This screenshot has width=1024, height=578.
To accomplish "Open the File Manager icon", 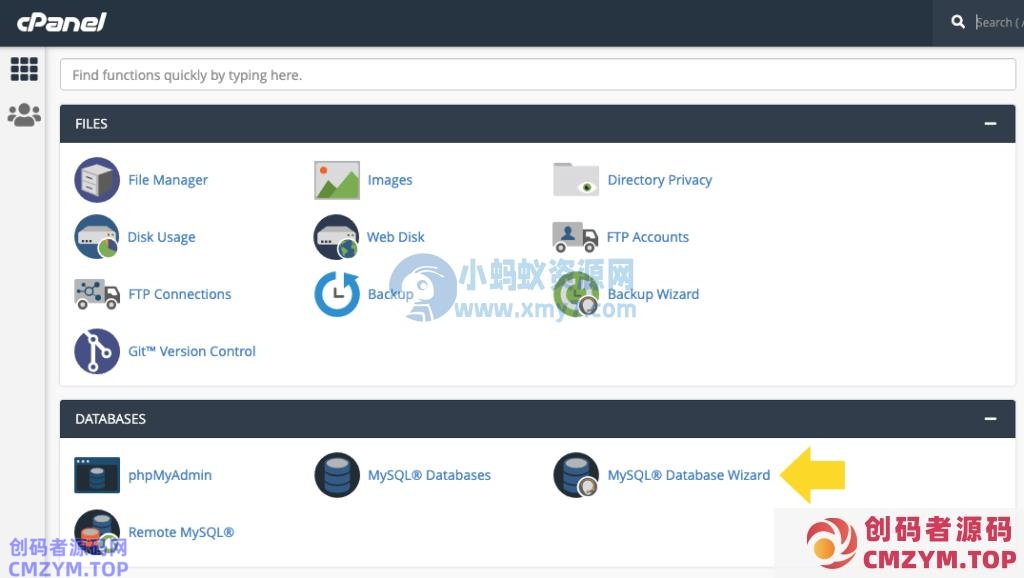I will [97, 180].
